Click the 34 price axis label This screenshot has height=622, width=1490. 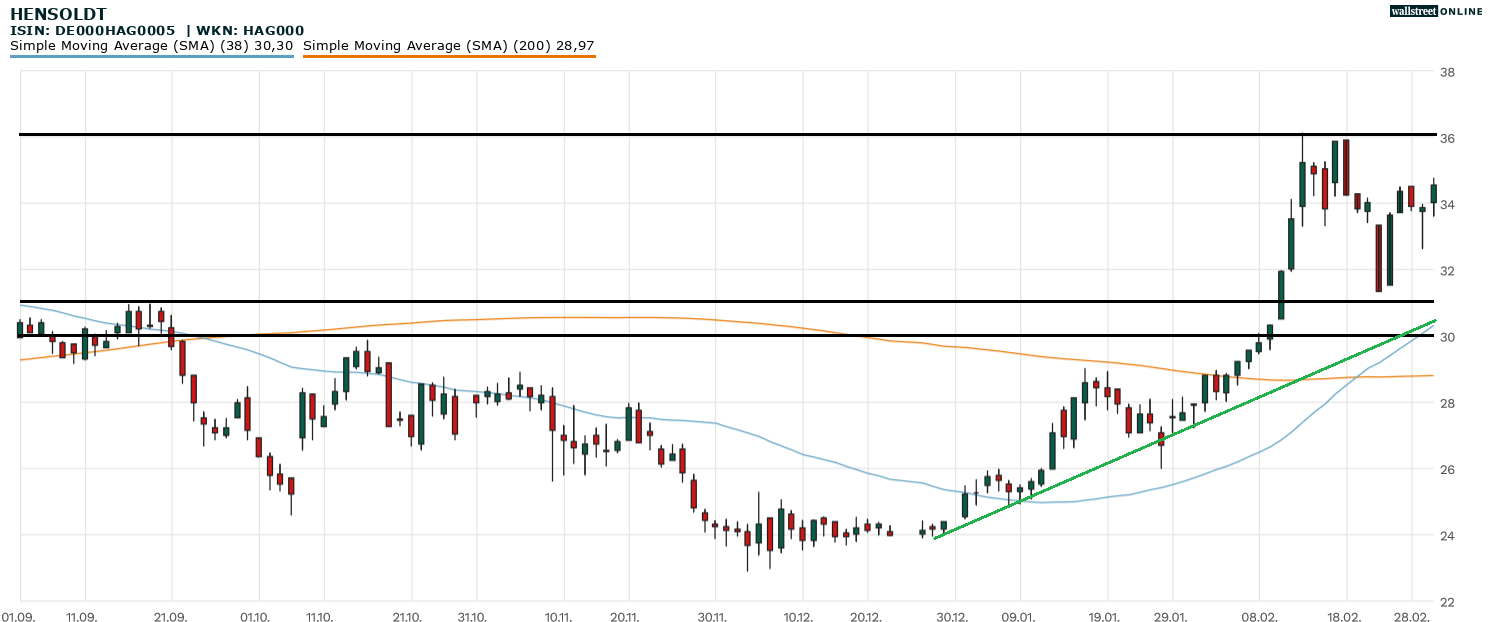coord(1446,205)
